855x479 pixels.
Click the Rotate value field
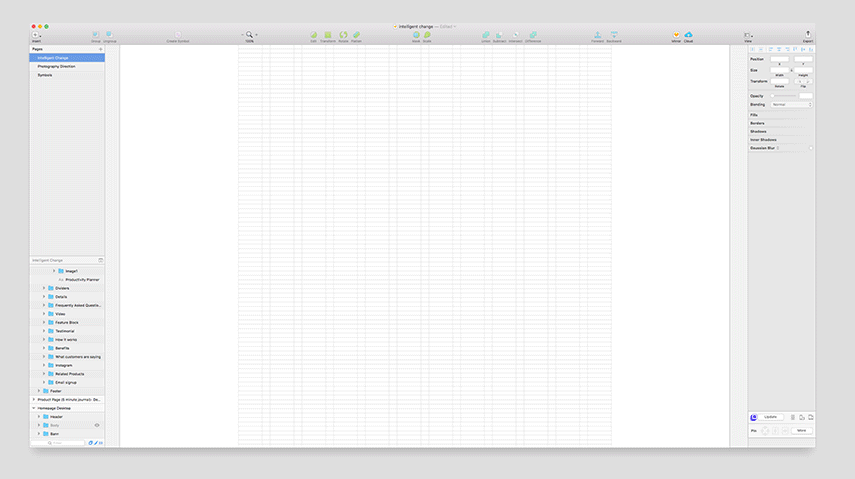click(x=779, y=81)
